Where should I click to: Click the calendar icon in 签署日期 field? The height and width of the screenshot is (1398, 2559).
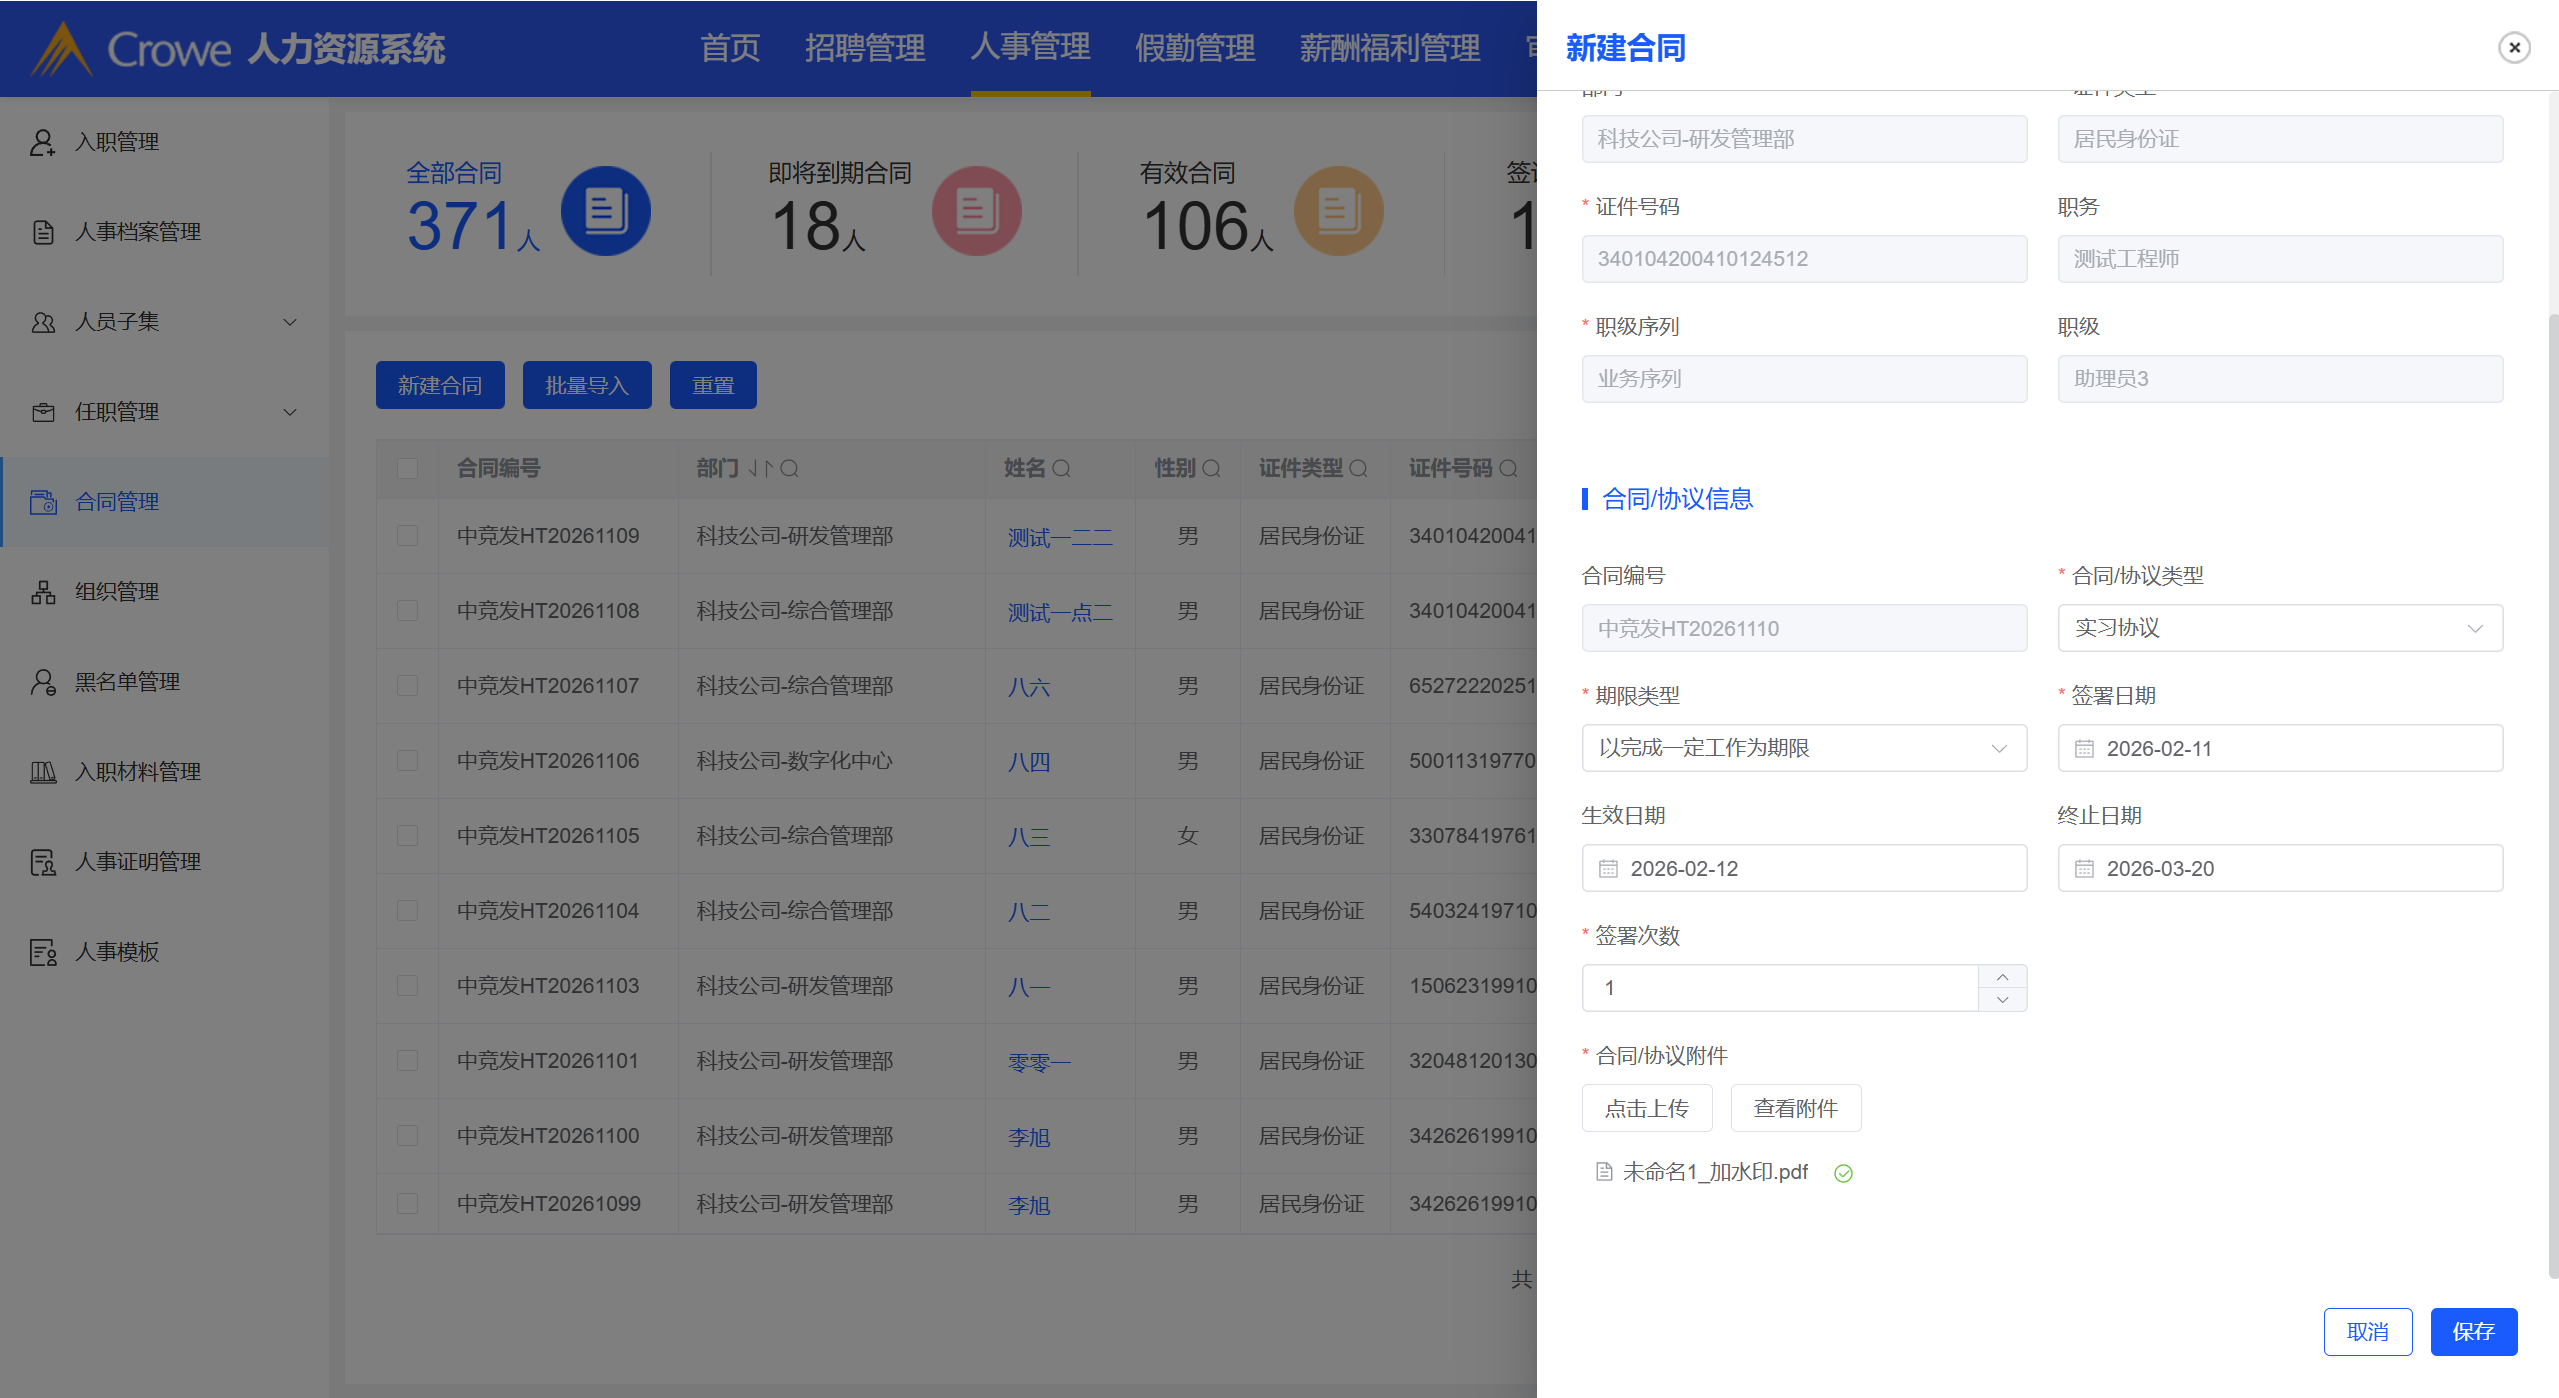click(2084, 749)
